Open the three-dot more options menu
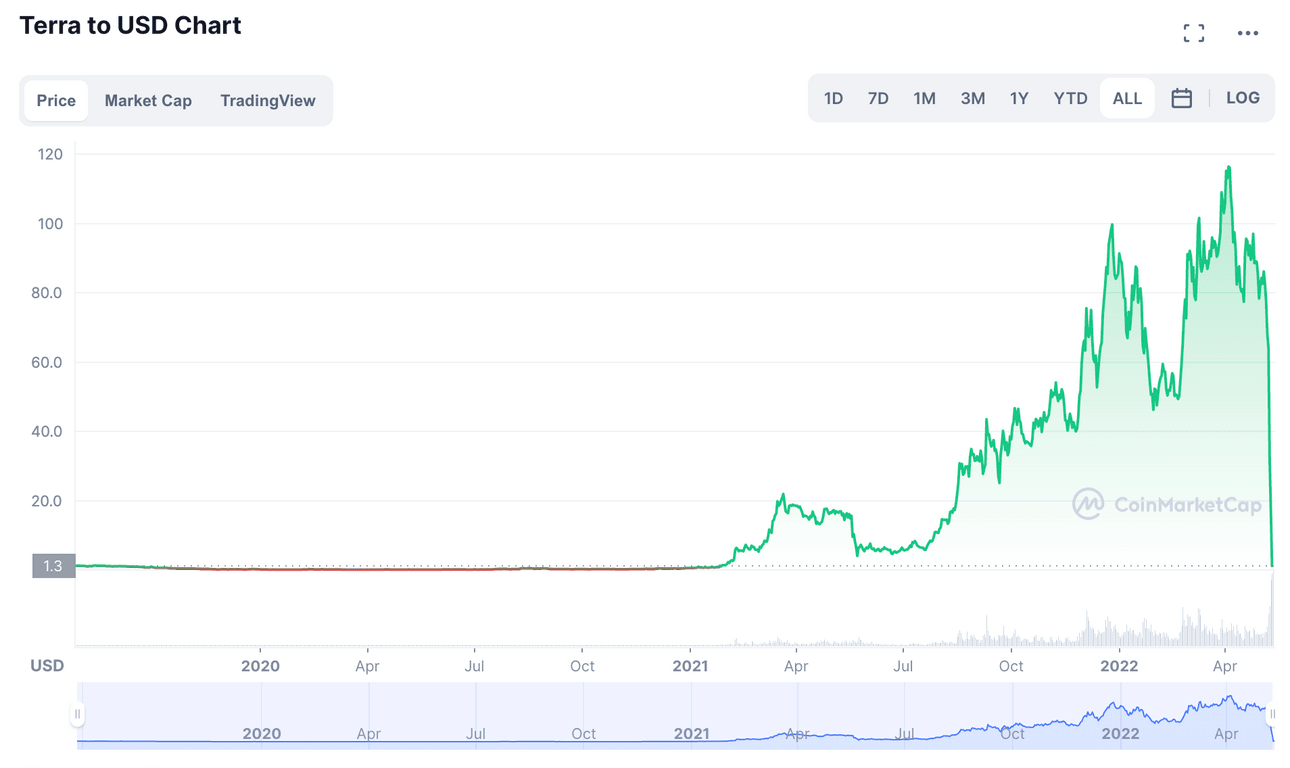The image size is (1290, 768). click(1247, 33)
